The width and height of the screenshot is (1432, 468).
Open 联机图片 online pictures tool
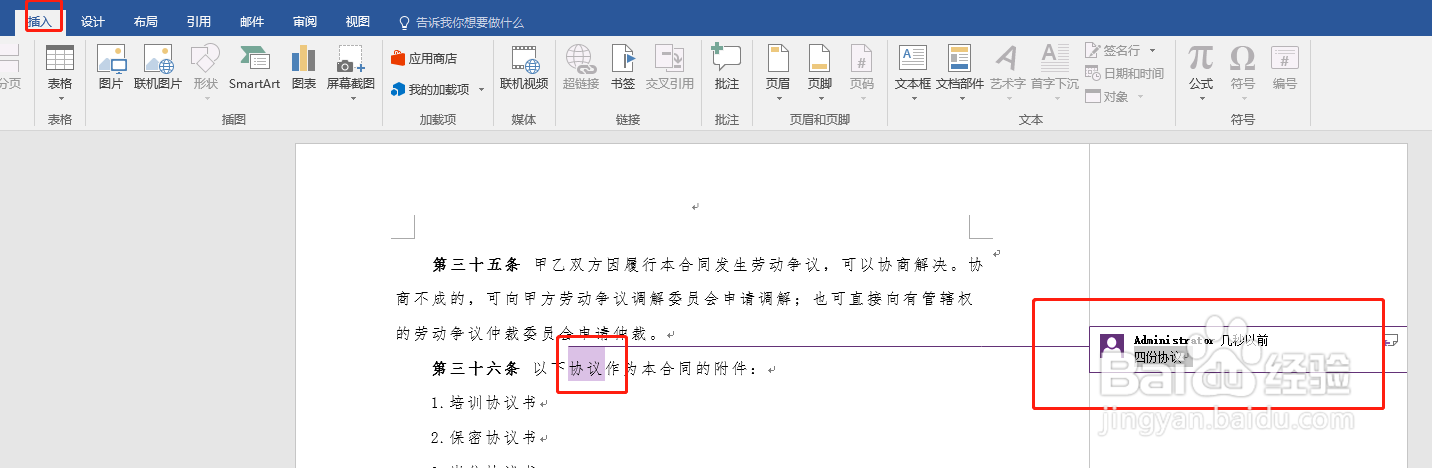158,69
